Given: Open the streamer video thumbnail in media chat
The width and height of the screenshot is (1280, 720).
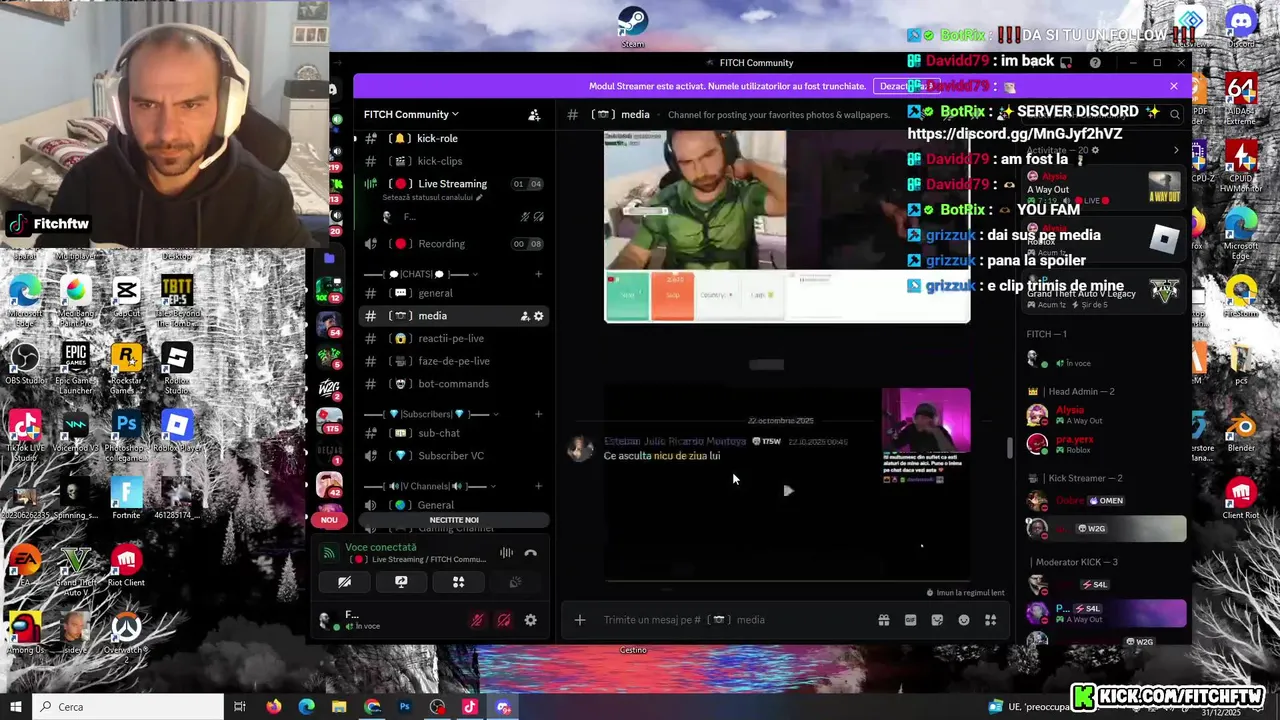Looking at the screenshot, I should click(787, 227).
